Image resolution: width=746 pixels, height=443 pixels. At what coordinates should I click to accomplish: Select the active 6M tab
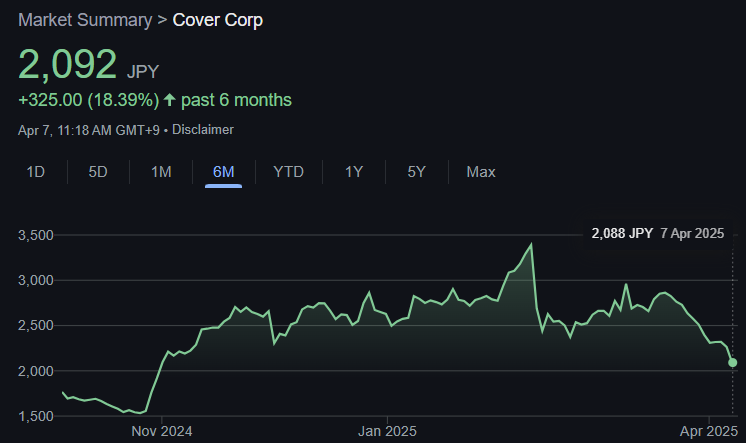[x=223, y=172]
